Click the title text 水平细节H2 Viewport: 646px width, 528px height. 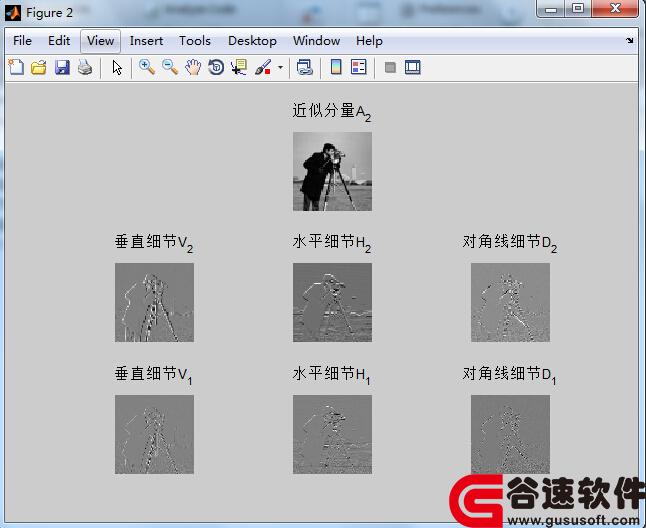(x=332, y=243)
